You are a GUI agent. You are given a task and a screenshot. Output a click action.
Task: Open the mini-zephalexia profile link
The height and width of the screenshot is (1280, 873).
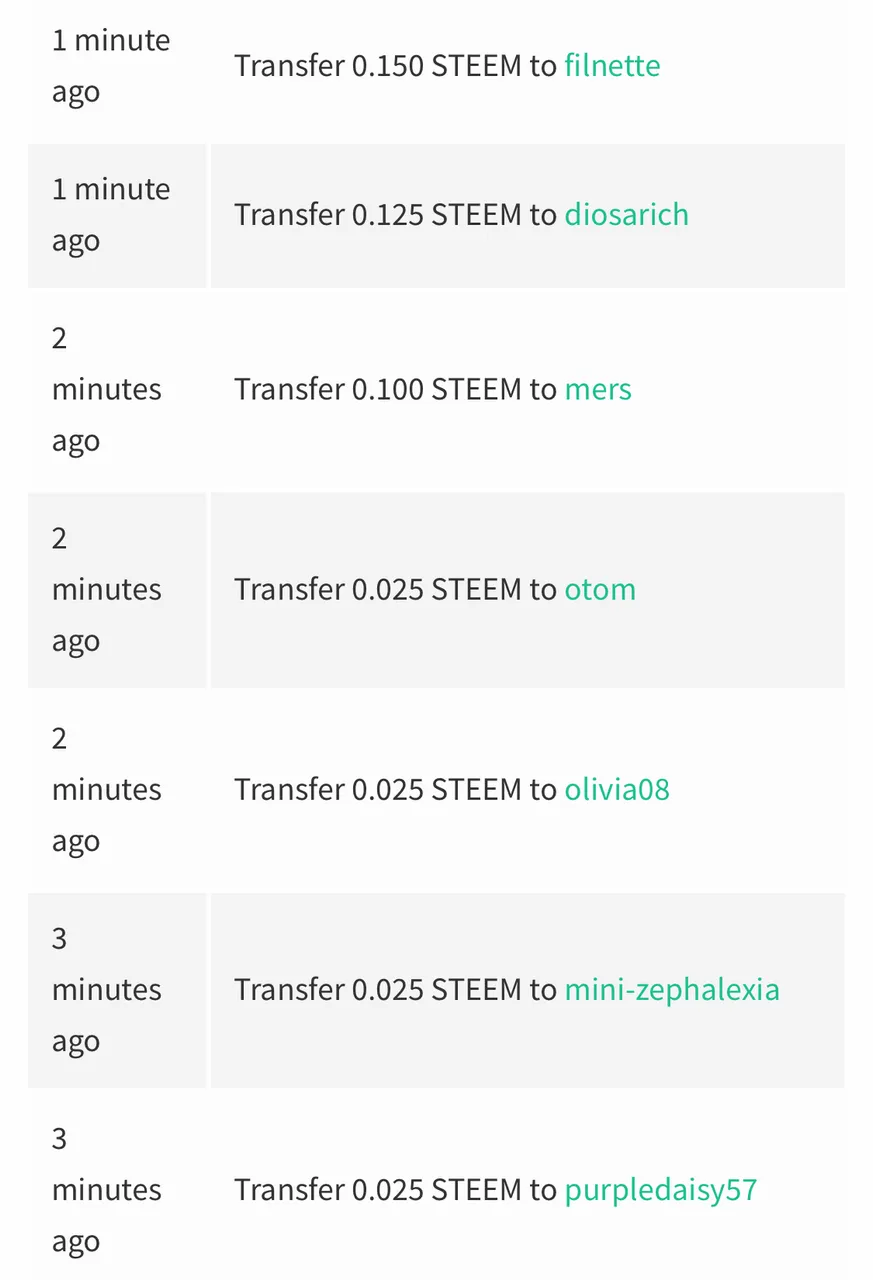672,989
